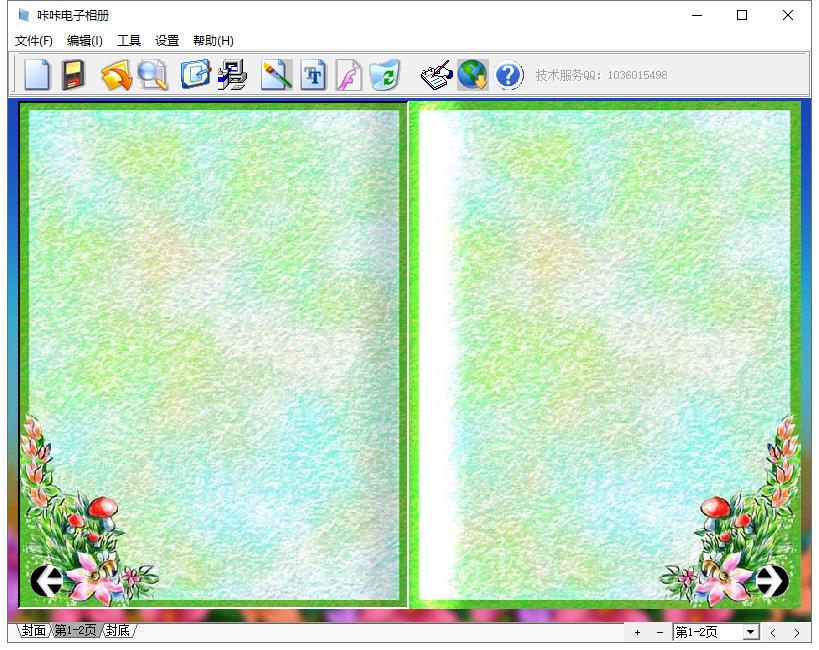
Task: Click the app icon in title bar
Action: (x=23, y=15)
